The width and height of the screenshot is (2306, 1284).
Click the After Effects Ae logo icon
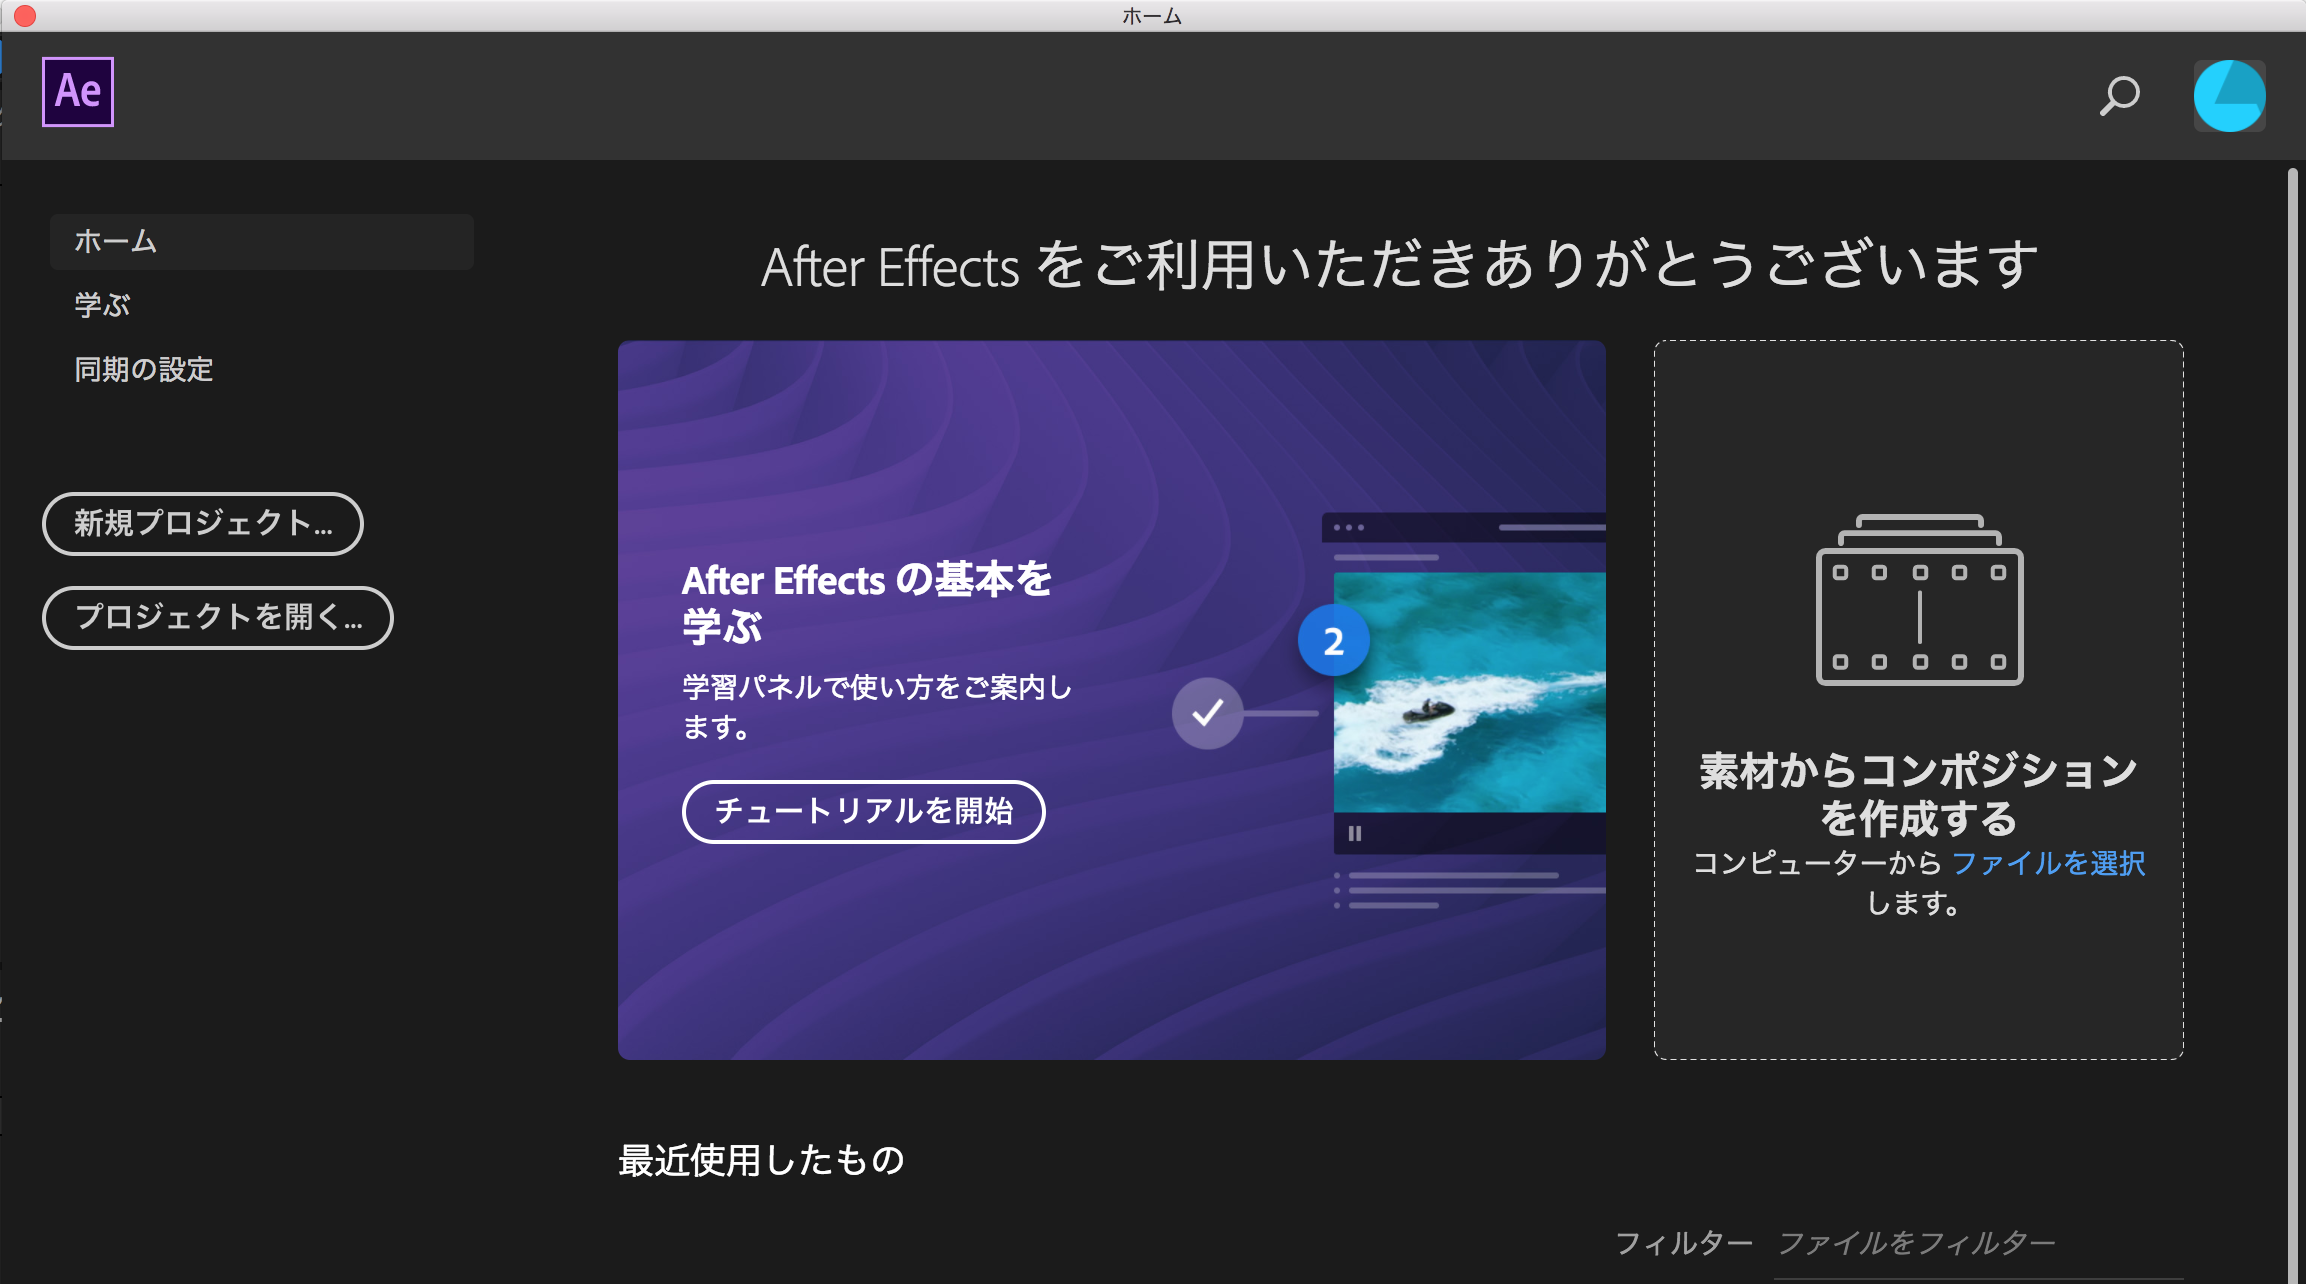tap(78, 92)
